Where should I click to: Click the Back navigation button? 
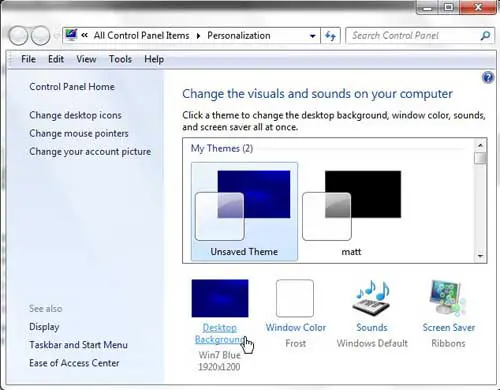click(x=18, y=36)
